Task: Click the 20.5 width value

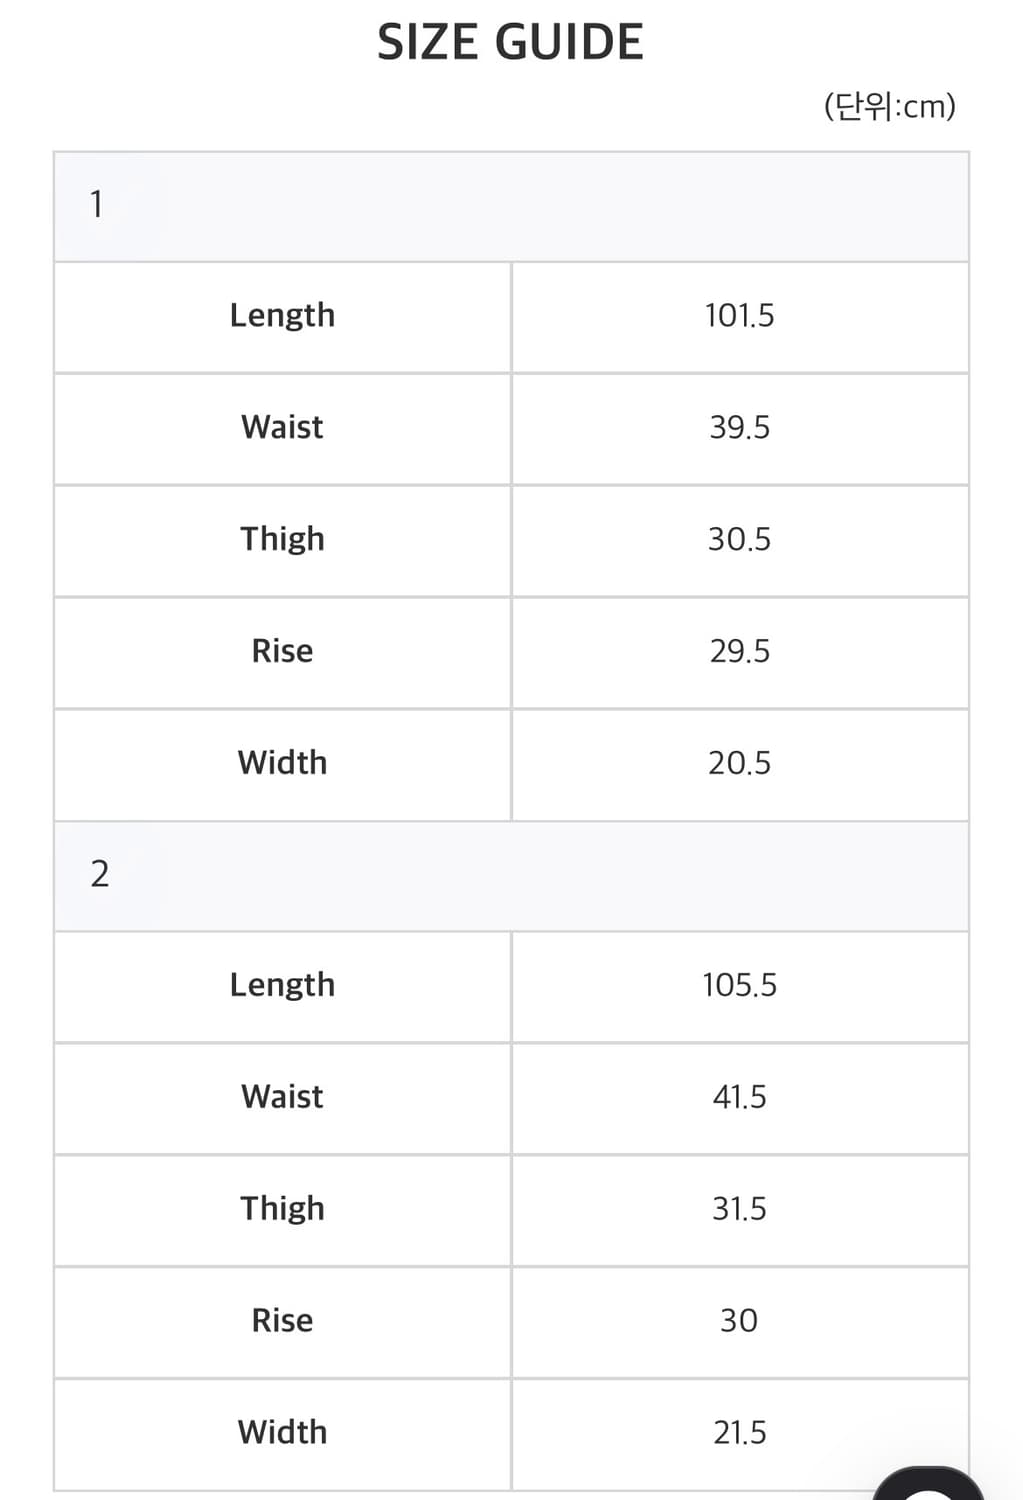Action: click(x=739, y=764)
